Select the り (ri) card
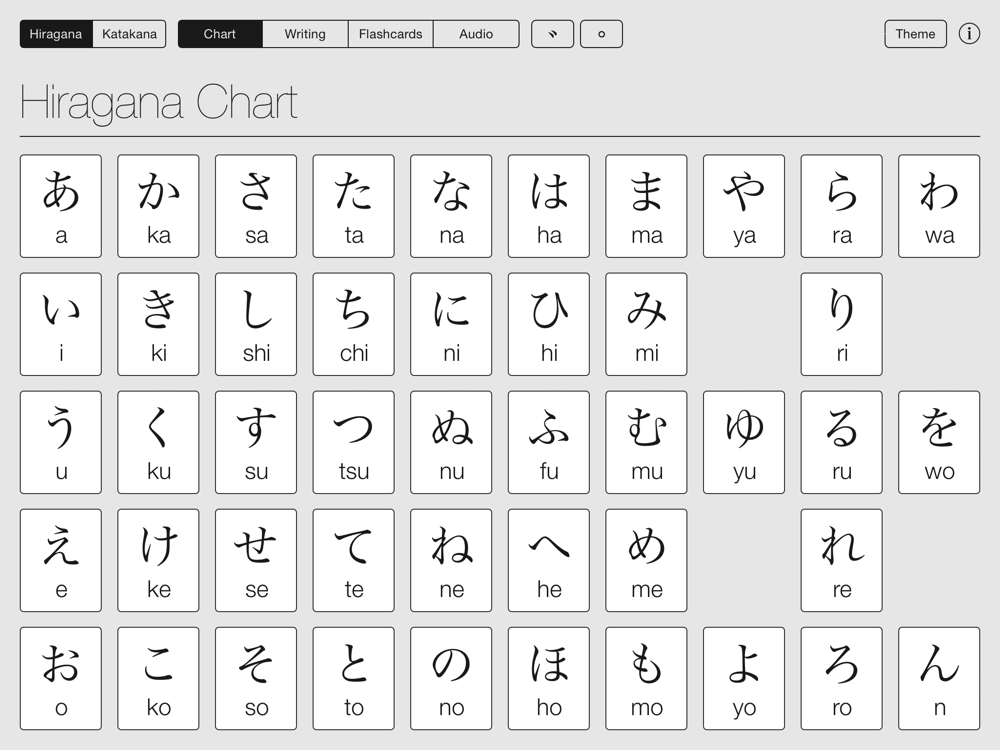The height and width of the screenshot is (750, 1000). click(841, 324)
